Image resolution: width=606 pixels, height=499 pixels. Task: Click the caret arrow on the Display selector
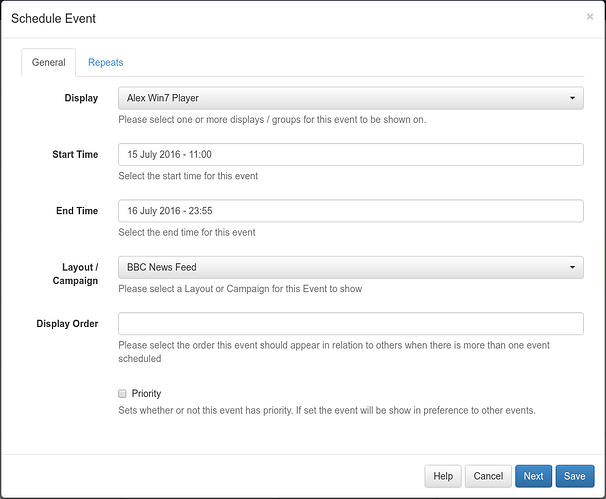572,98
